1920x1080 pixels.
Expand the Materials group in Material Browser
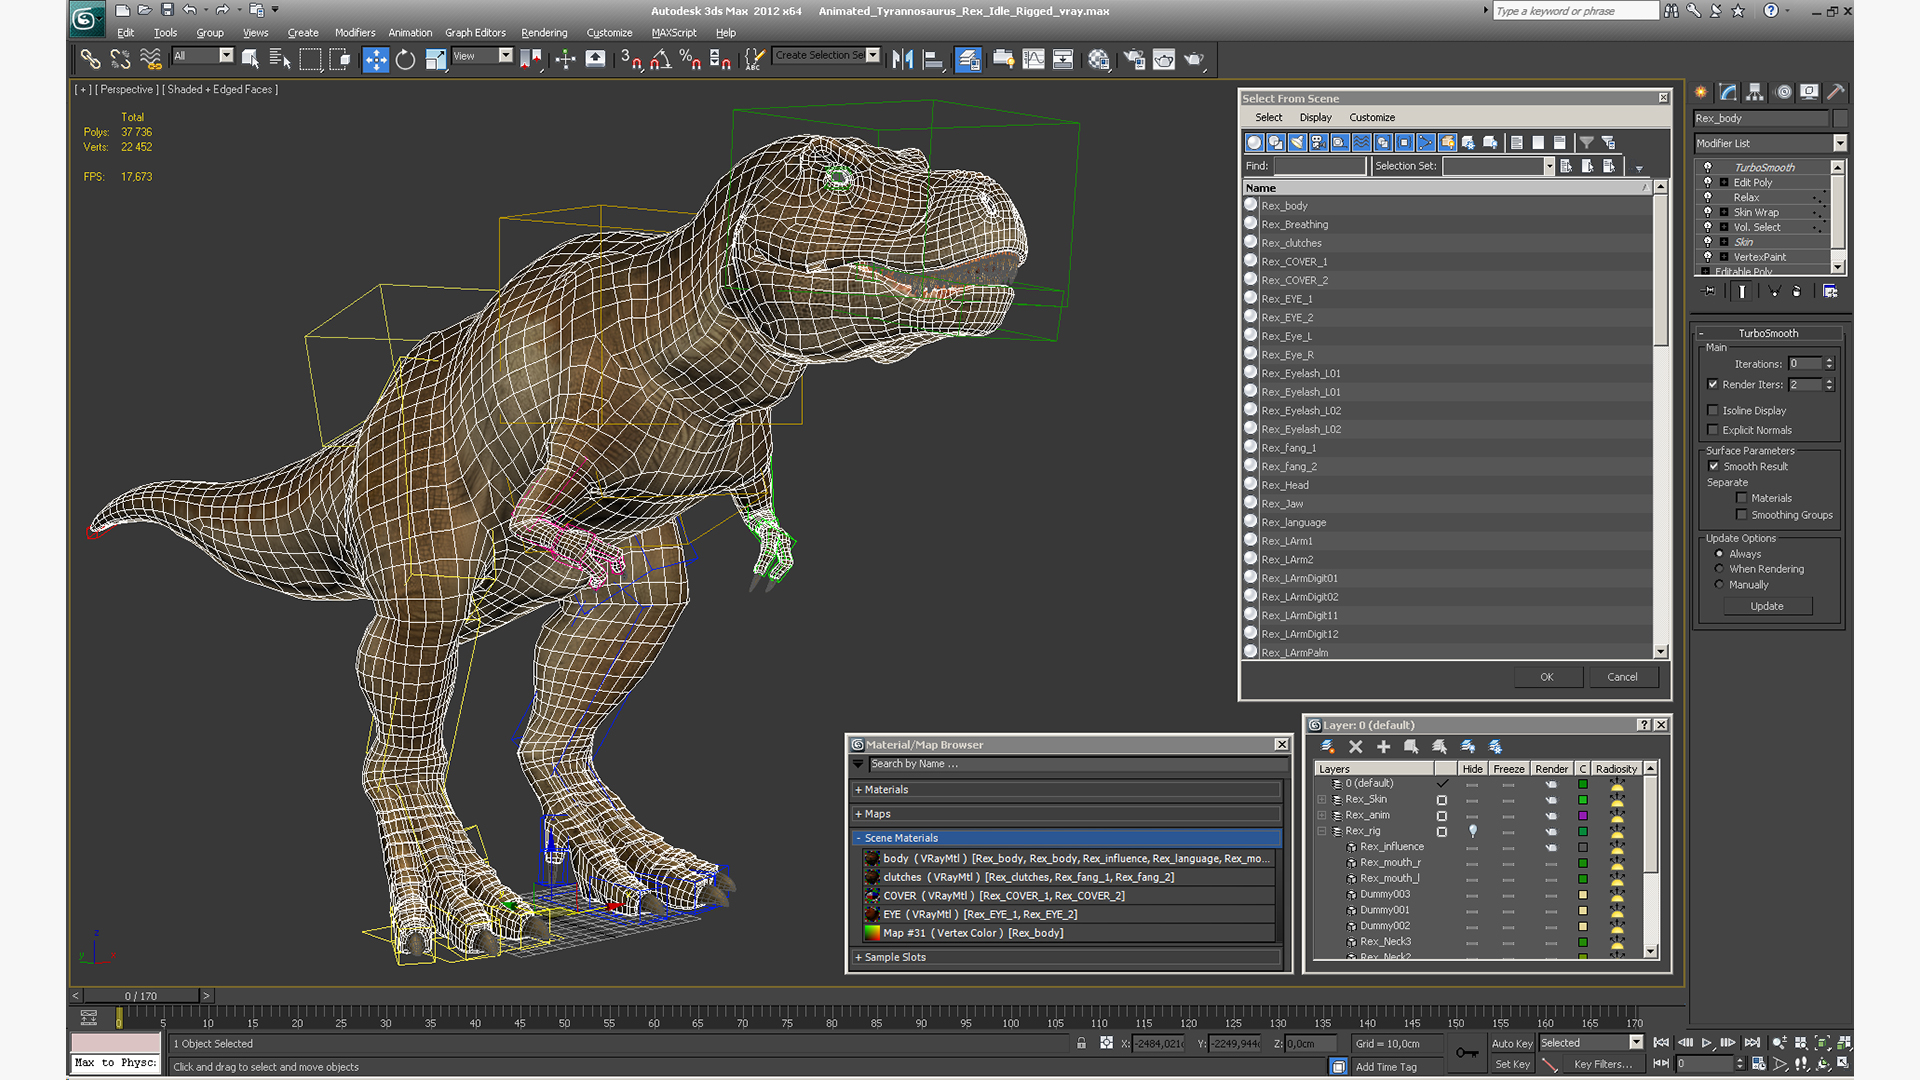click(858, 790)
